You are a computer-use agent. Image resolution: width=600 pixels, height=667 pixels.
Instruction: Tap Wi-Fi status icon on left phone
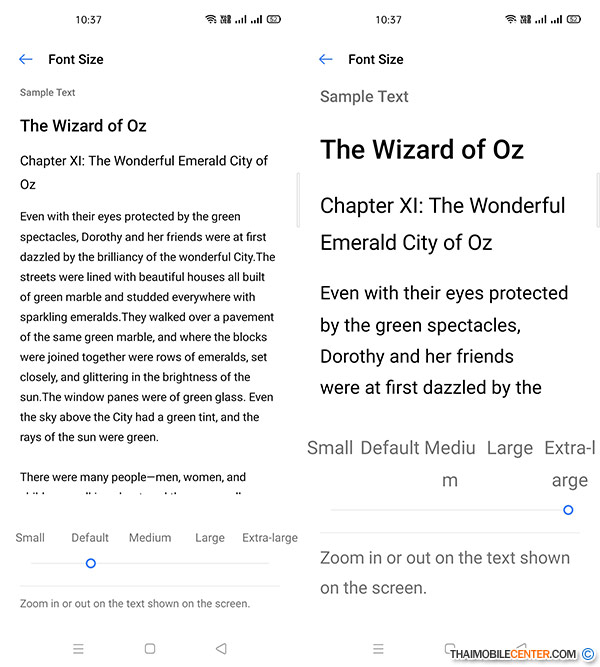(x=211, y=19)
